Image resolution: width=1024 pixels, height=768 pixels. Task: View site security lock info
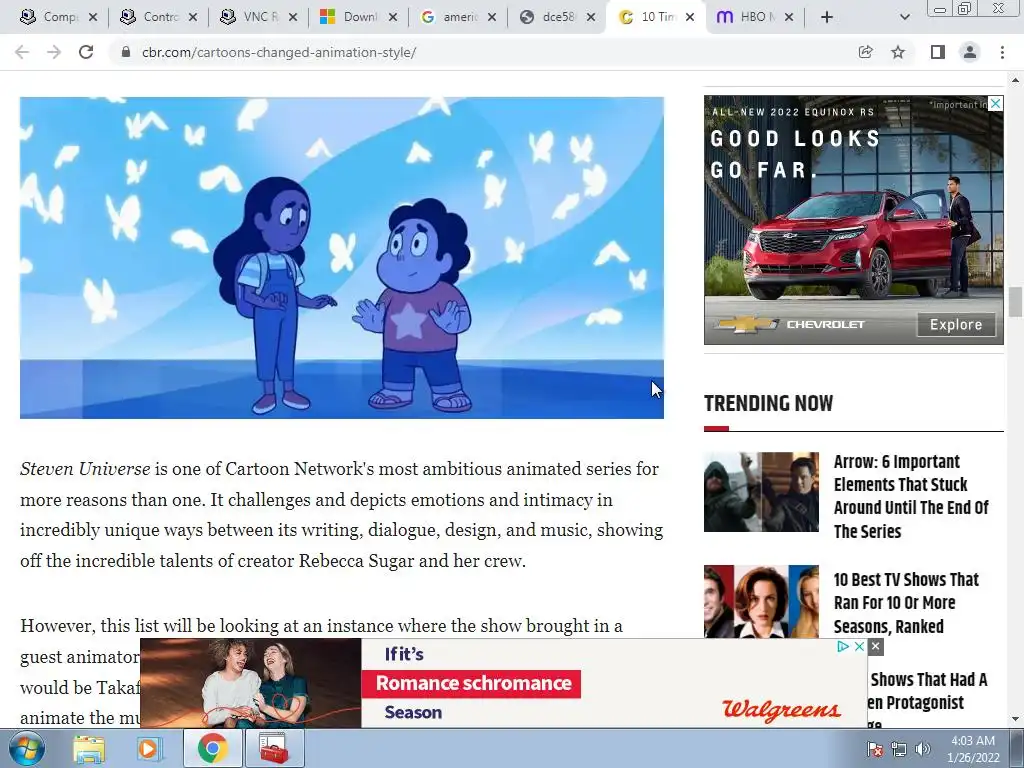pyautogui.click(x=126, y=52)
